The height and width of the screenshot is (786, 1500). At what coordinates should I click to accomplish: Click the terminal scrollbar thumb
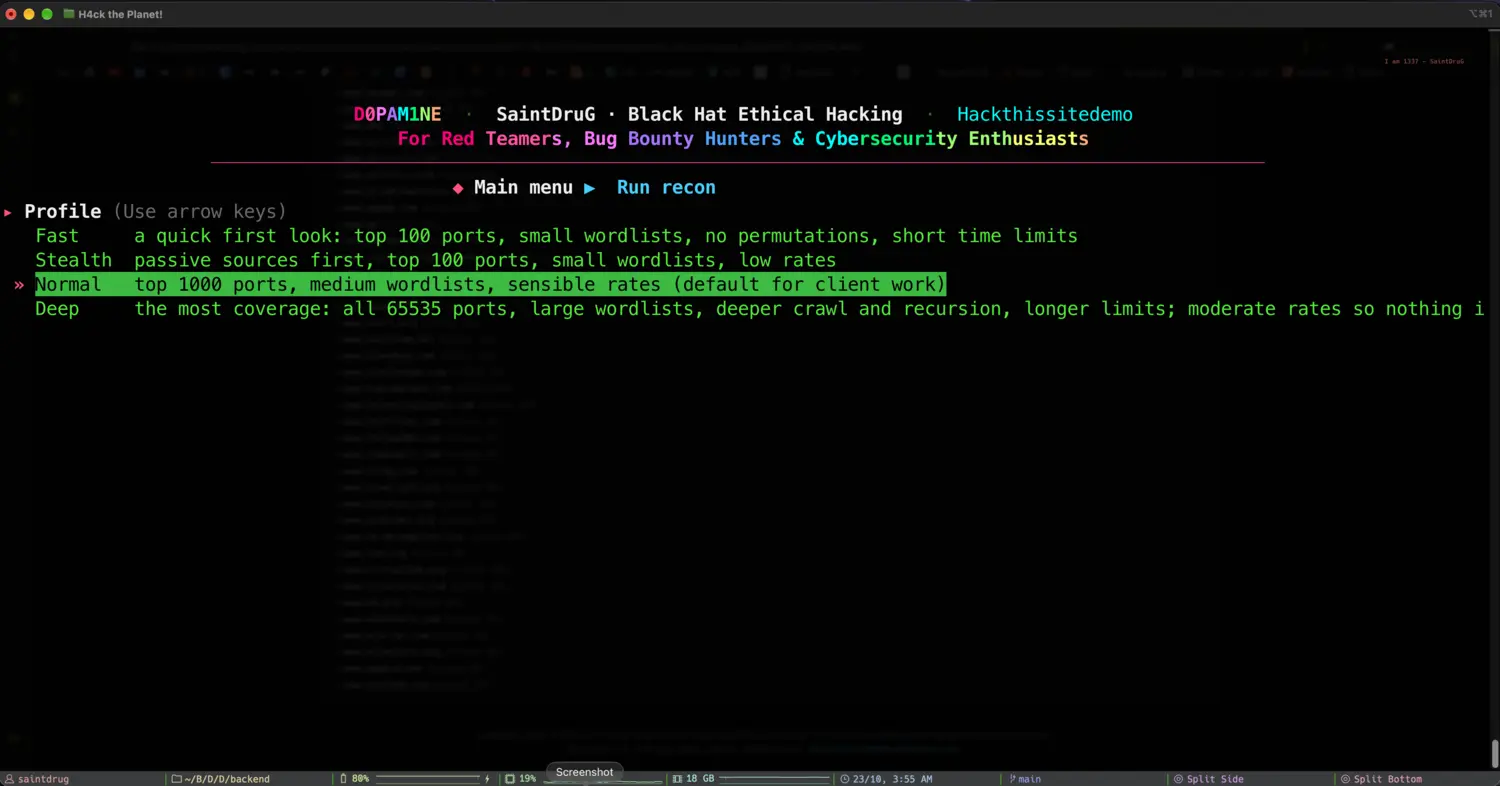click(1495, 753)
